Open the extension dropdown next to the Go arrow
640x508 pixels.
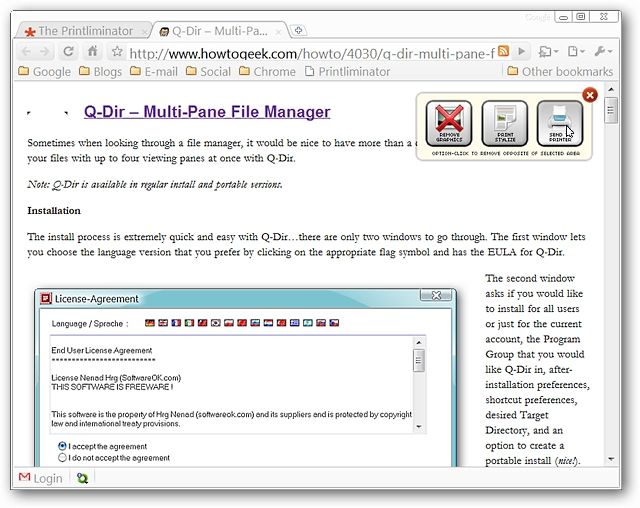[x=548, y=51]
